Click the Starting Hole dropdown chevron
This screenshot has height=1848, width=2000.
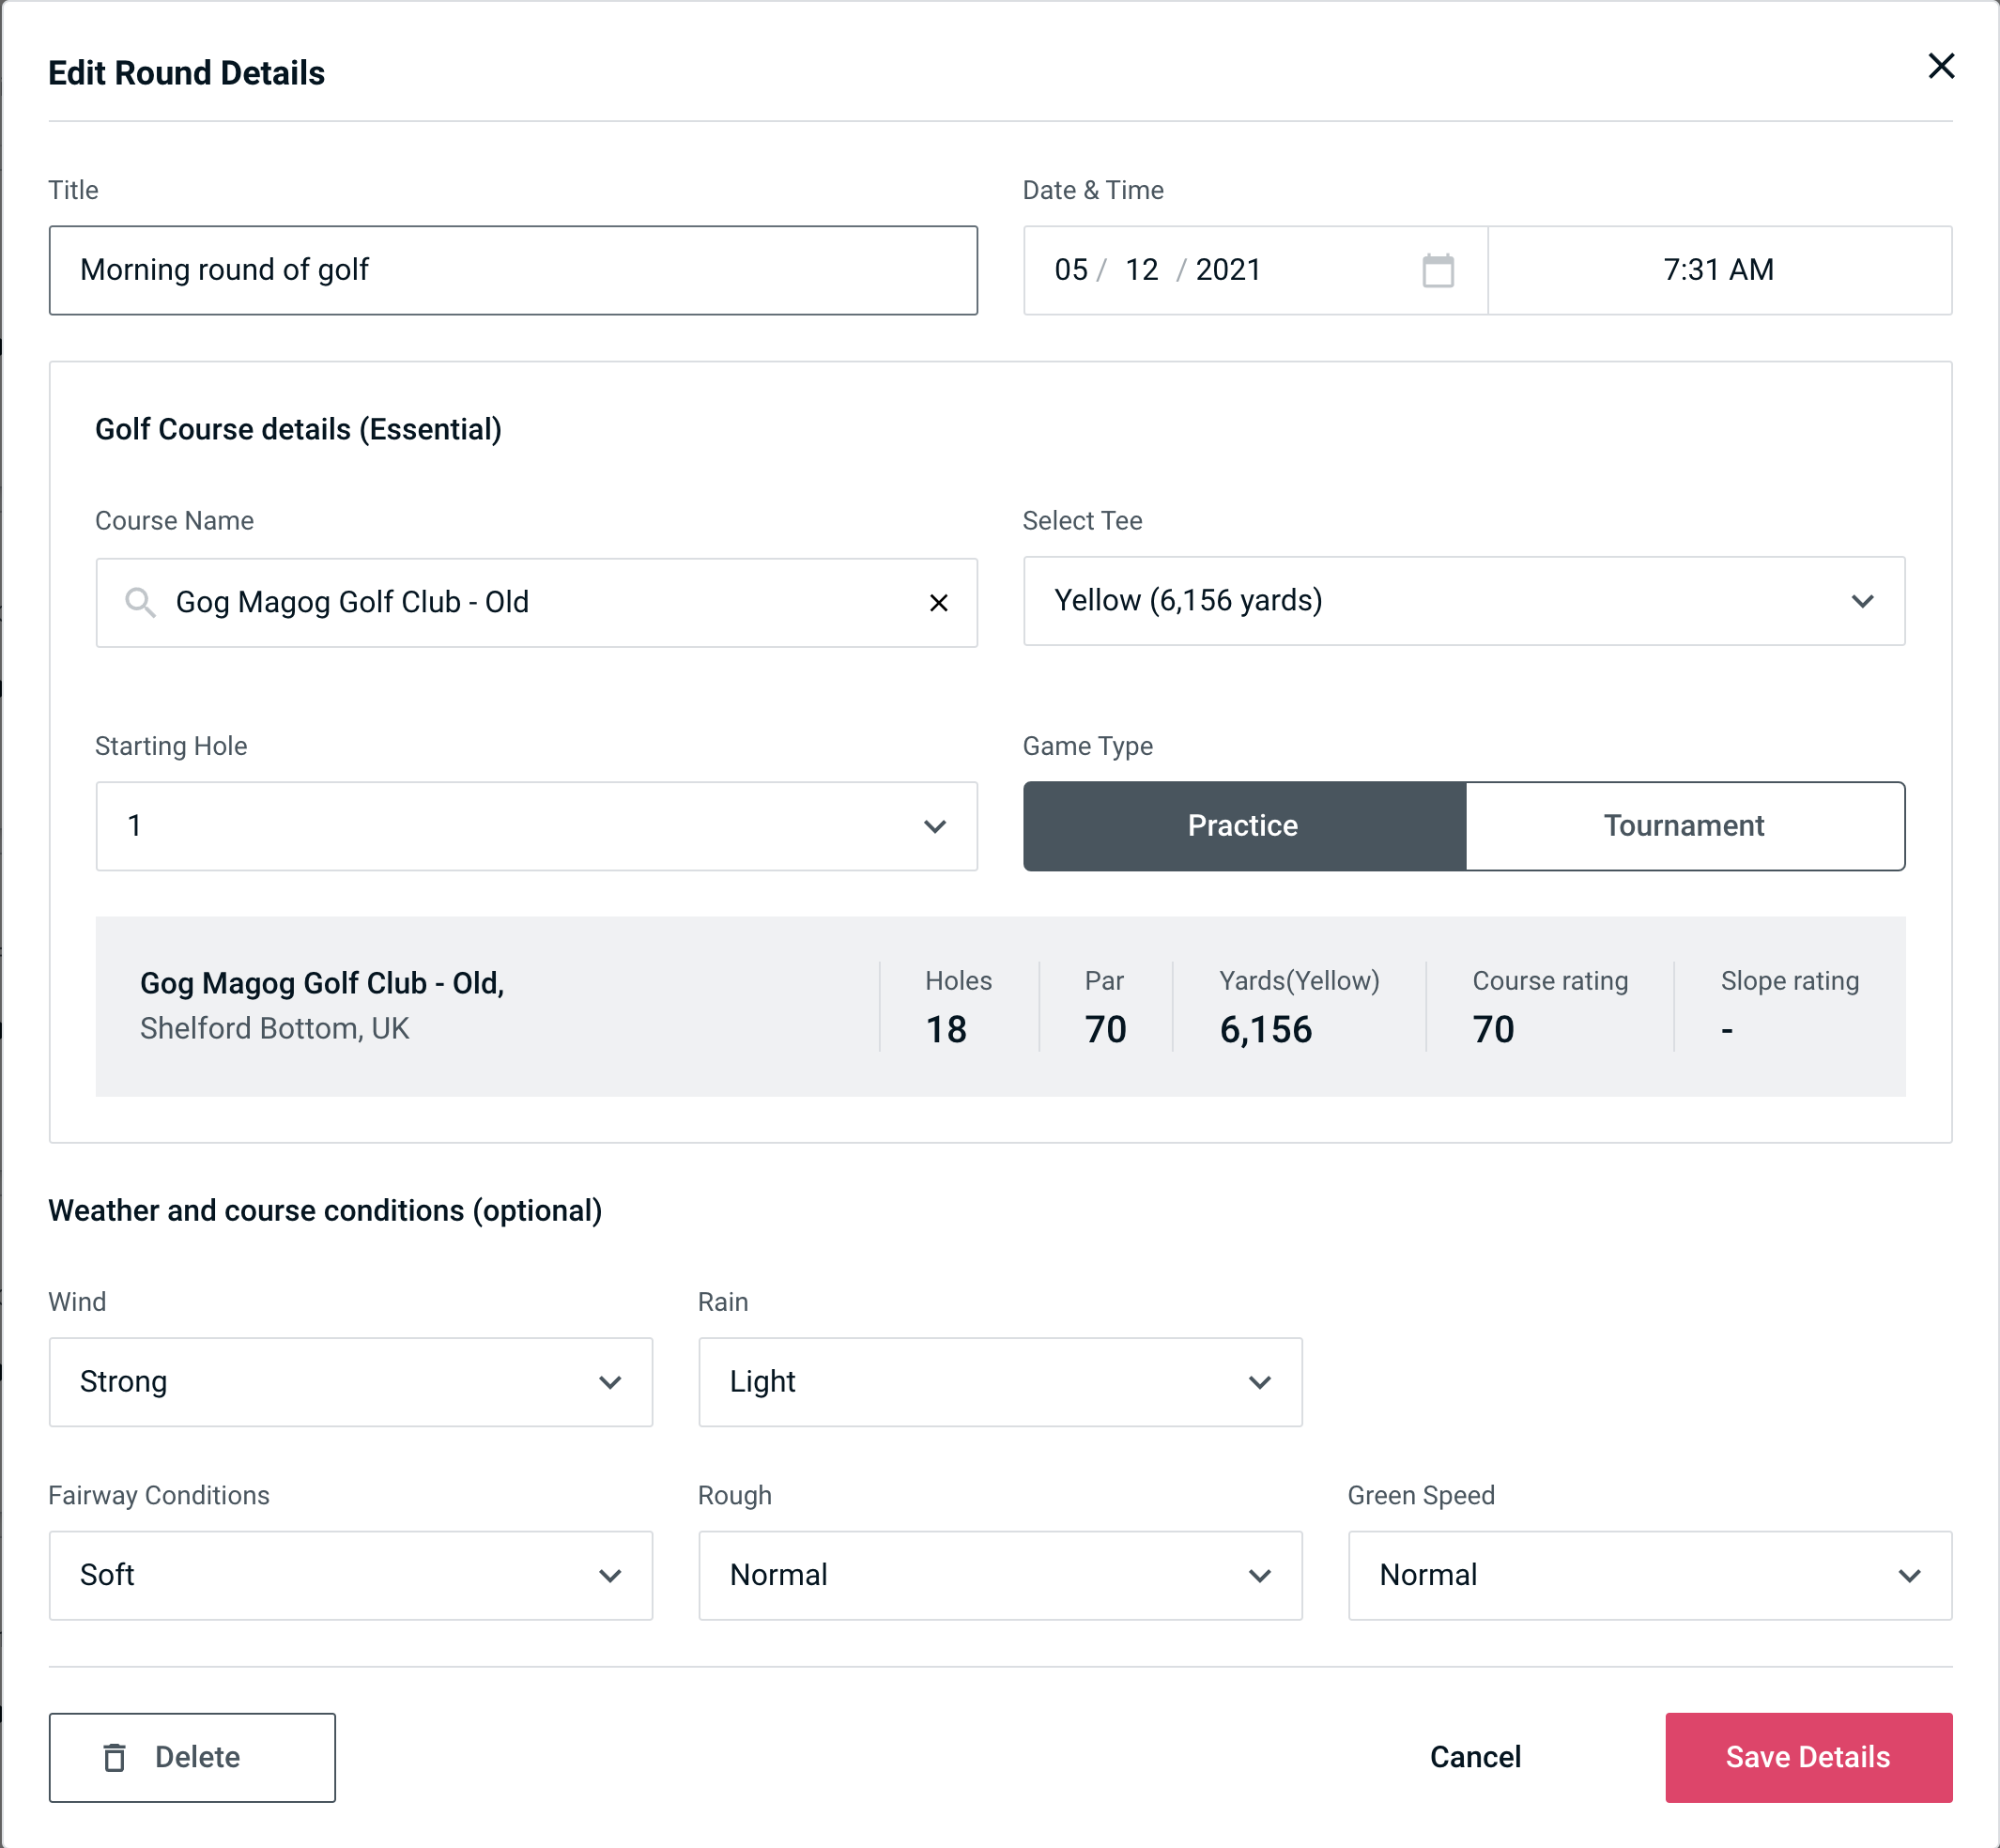[x=933, y=825]
